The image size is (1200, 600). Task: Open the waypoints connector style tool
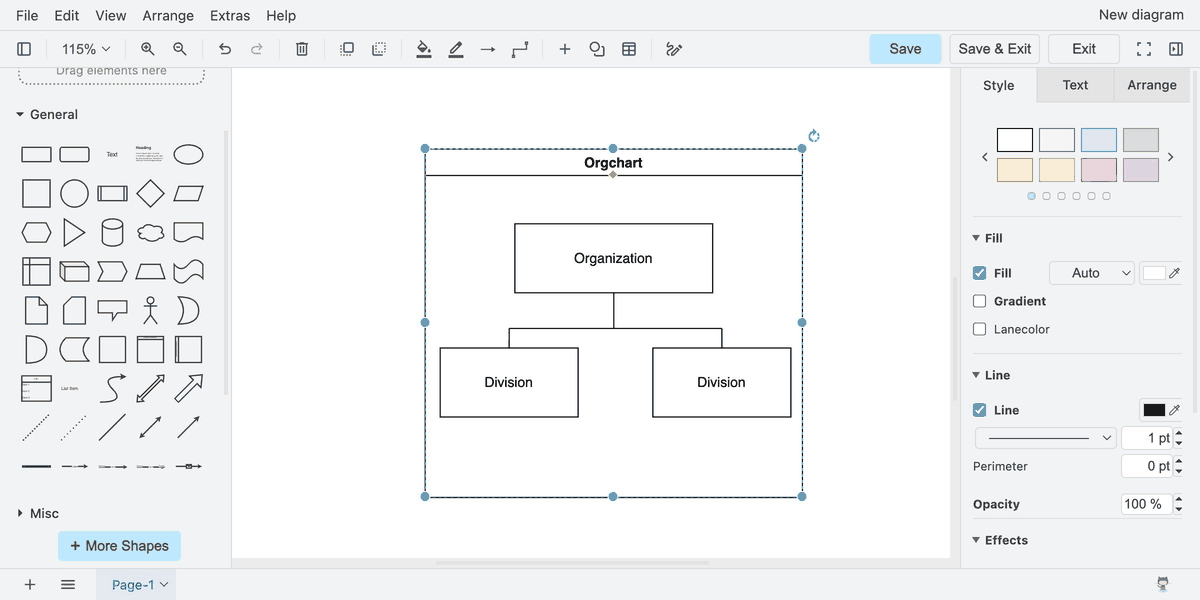(520, 49)
